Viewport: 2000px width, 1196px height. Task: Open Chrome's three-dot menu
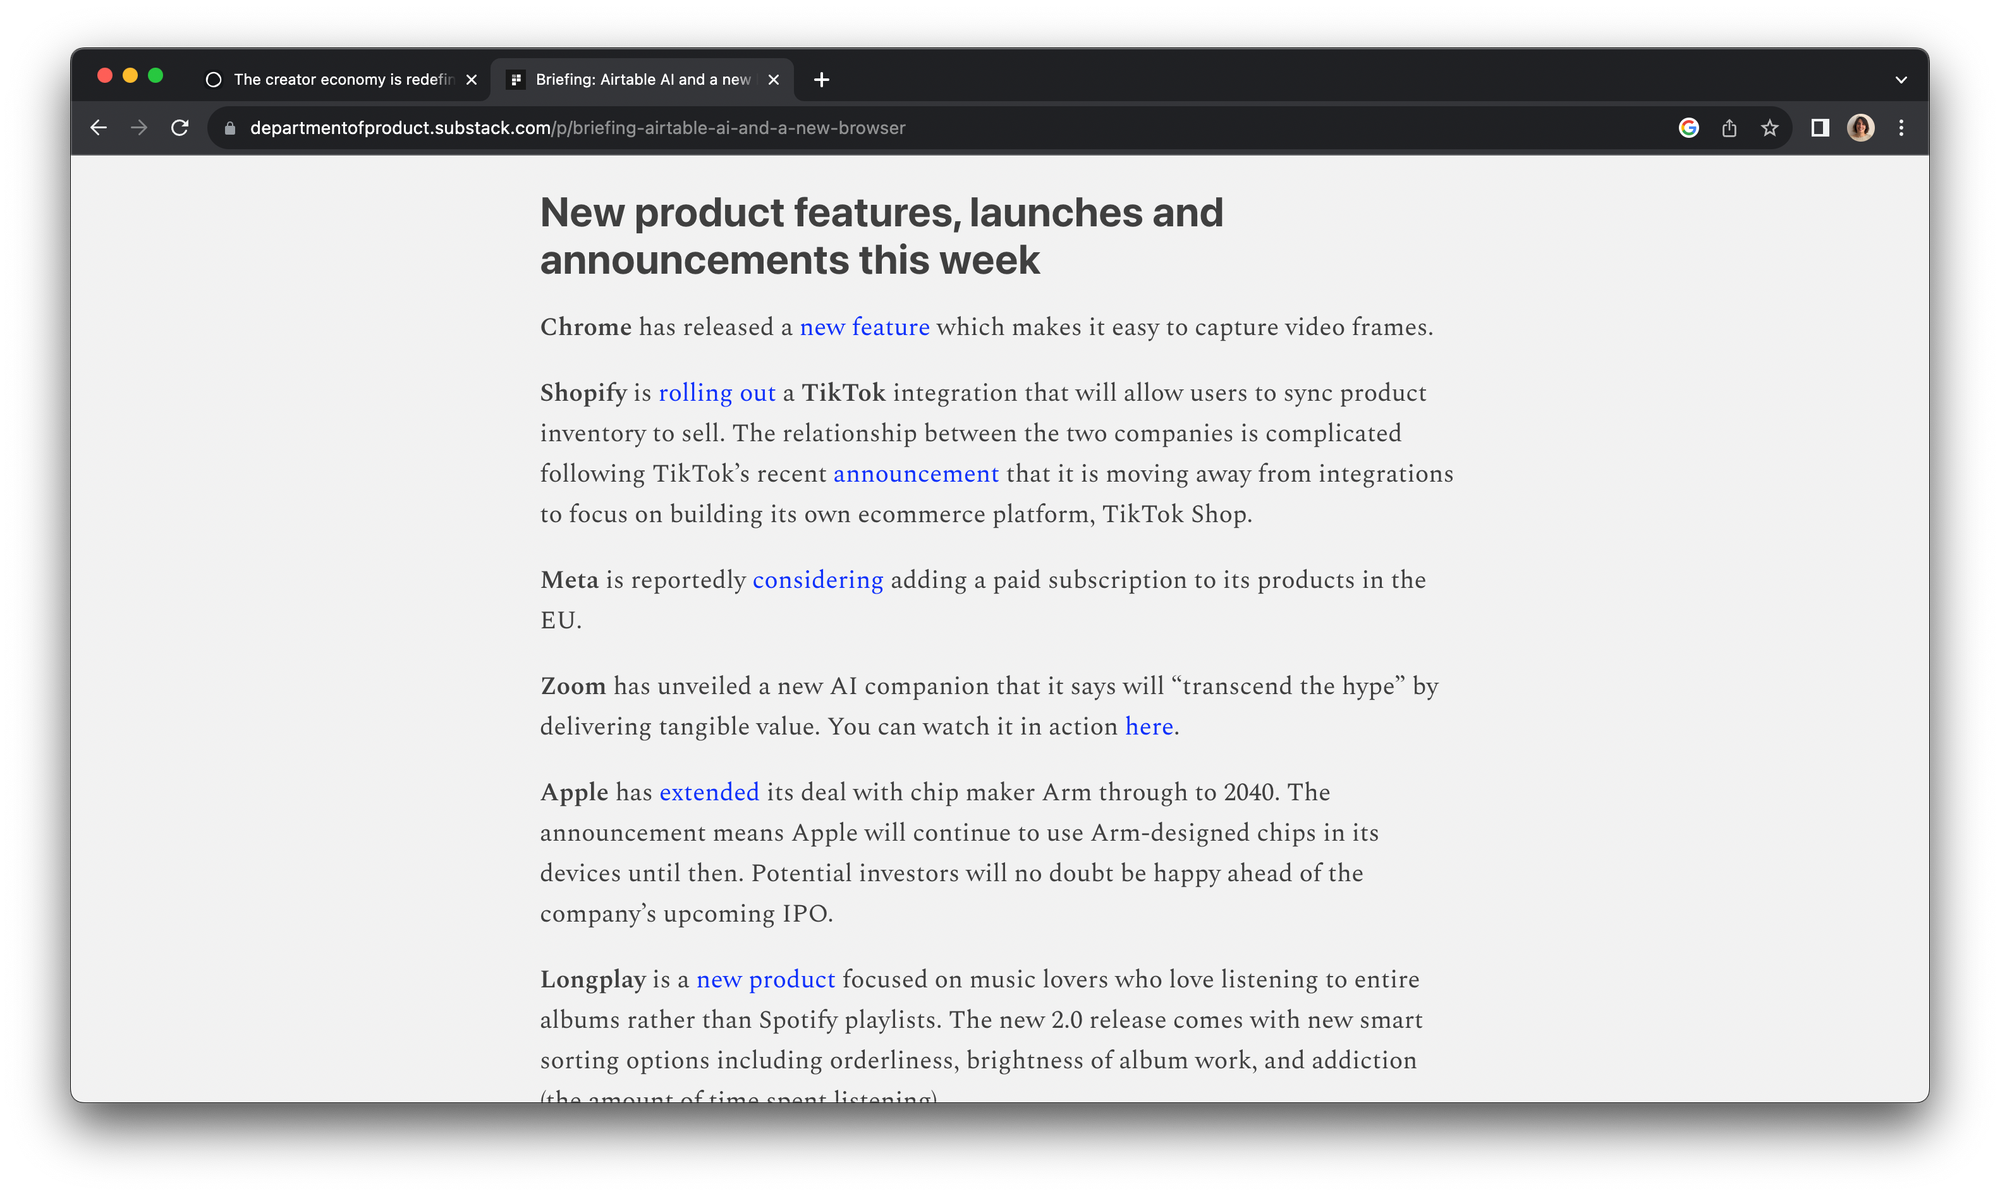(1901, 128)
